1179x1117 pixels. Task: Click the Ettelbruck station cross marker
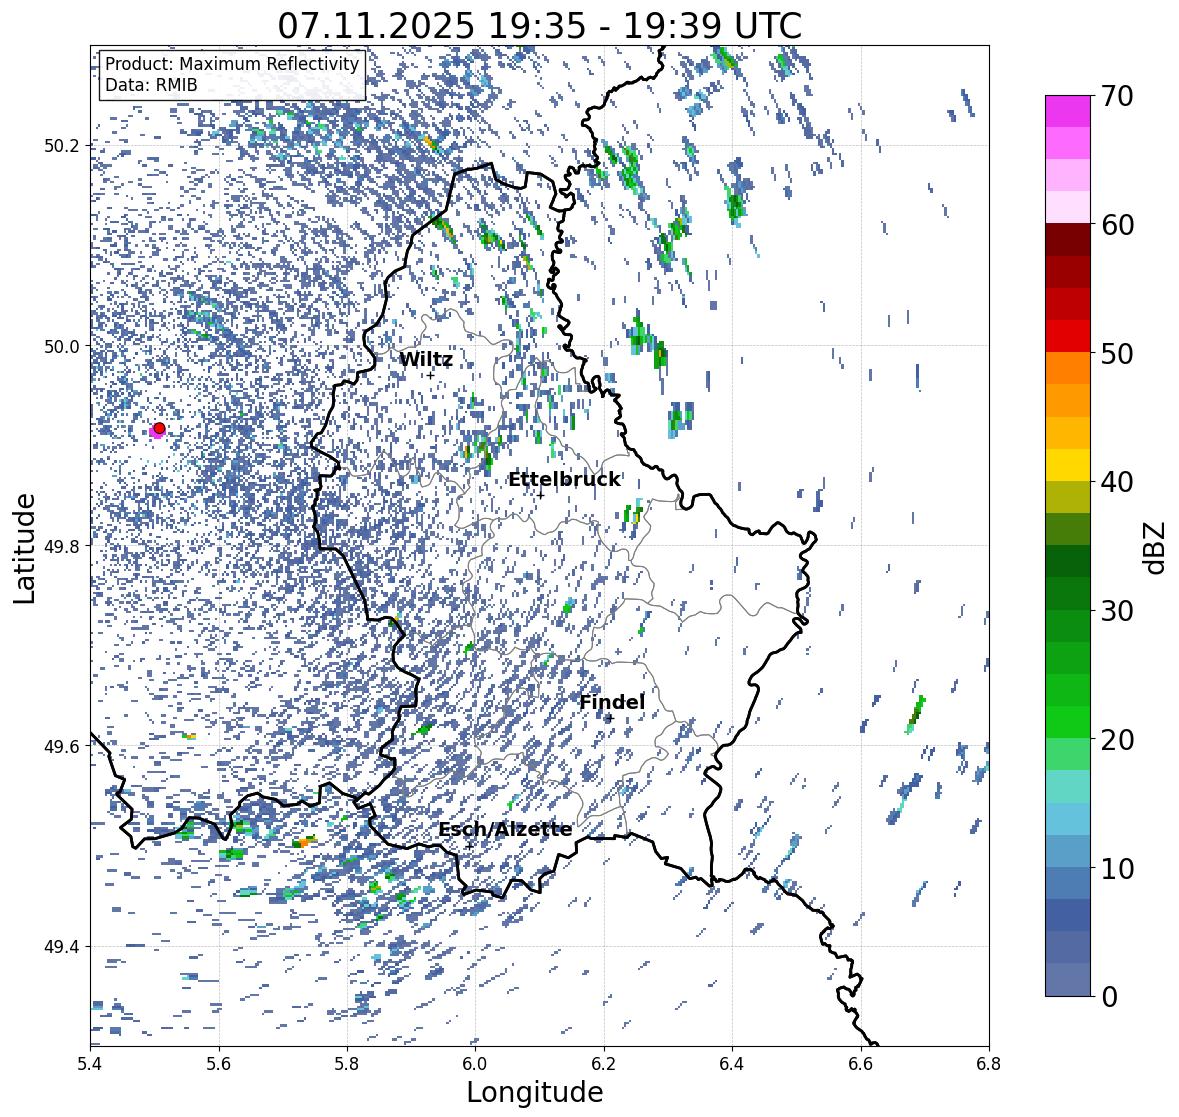pyautogui.click(x=541, y=495)
